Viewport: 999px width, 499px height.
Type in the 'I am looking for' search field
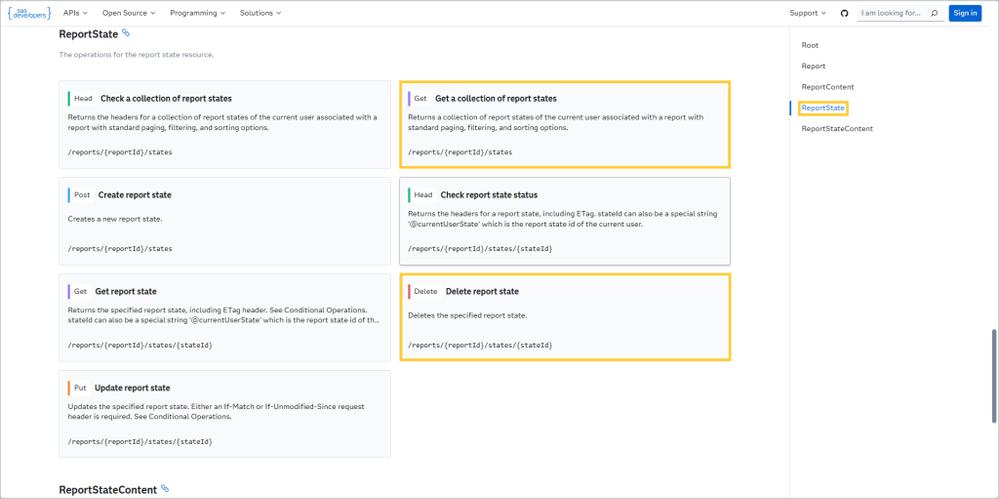pyautogui.click(x=892, y=13)
